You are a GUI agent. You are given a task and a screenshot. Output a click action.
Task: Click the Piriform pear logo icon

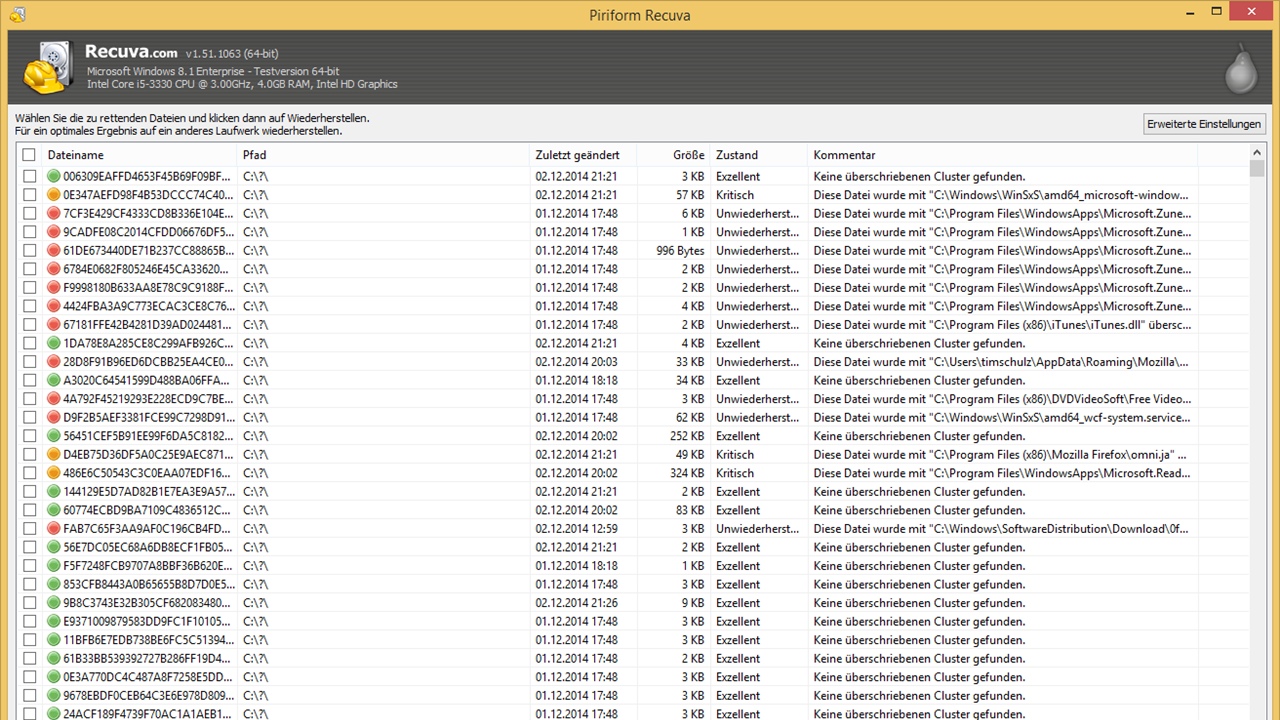1239,68
